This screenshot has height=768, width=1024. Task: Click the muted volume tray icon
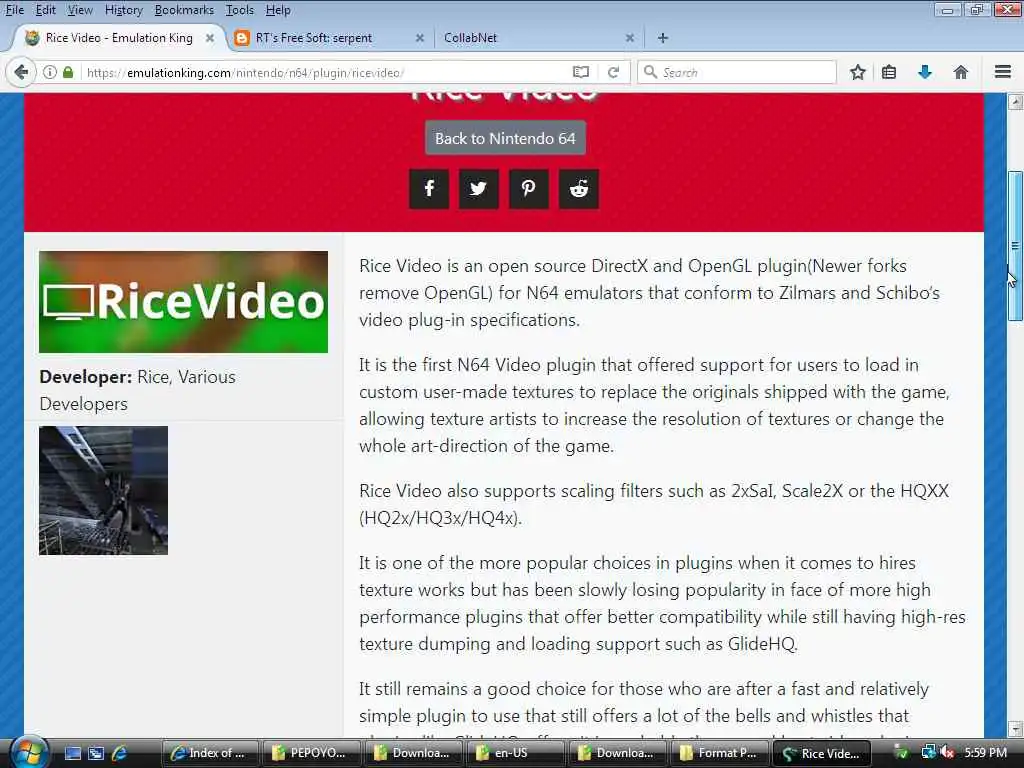coord(948,753)
